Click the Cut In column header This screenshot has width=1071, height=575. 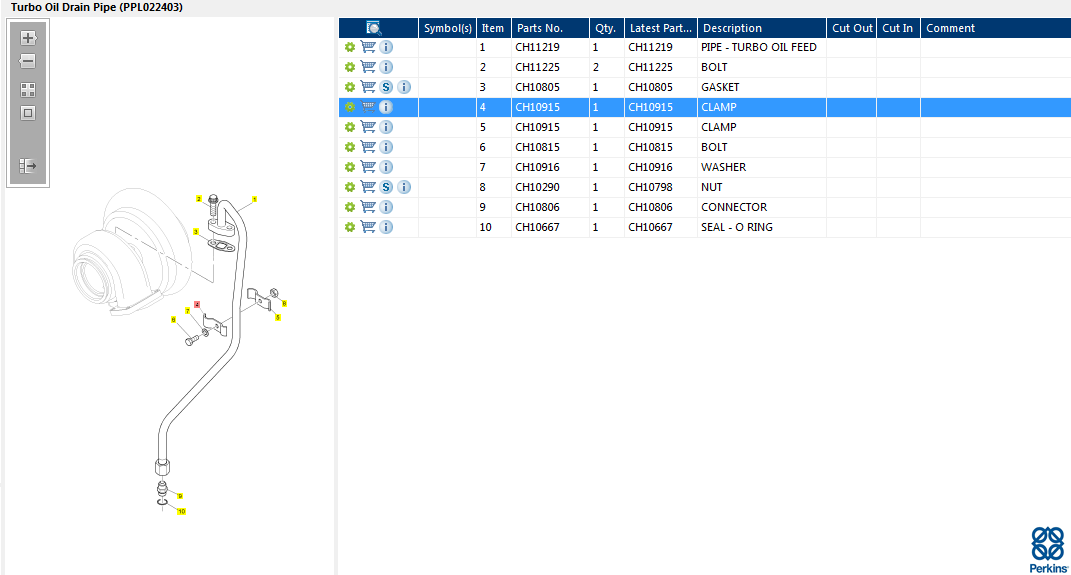[898, 28]
